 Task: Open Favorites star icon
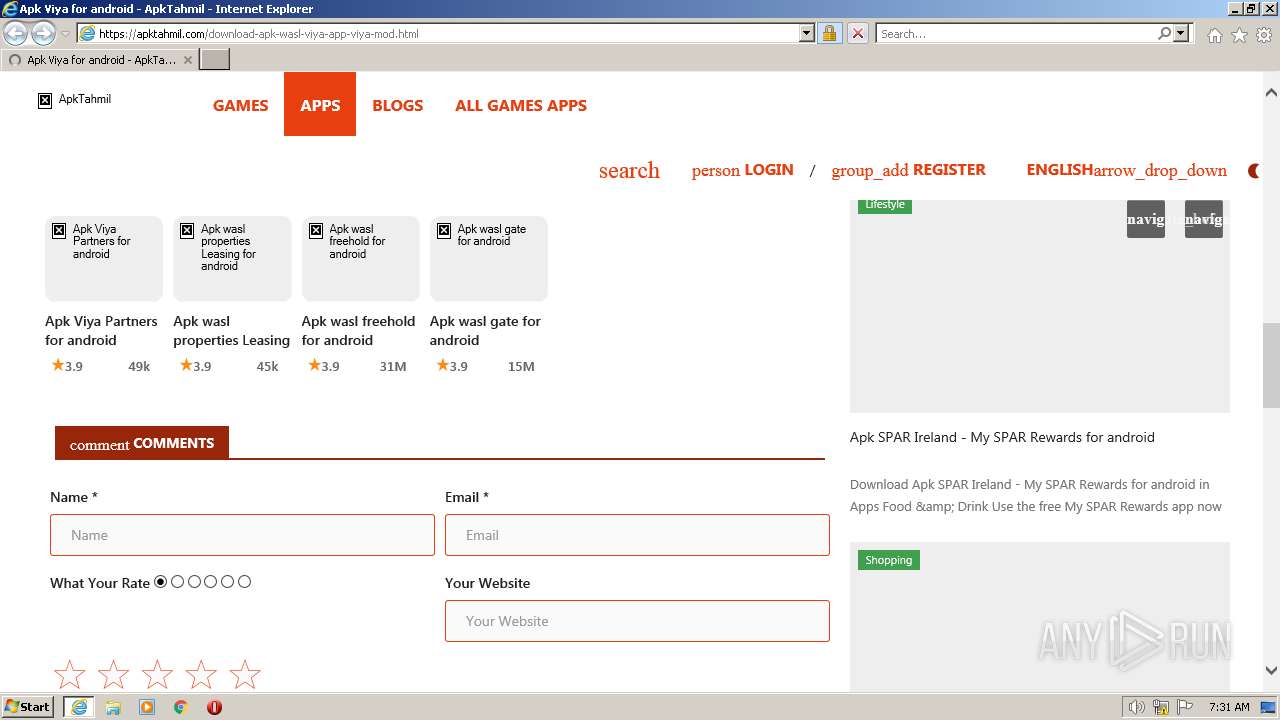point(1239,35)
